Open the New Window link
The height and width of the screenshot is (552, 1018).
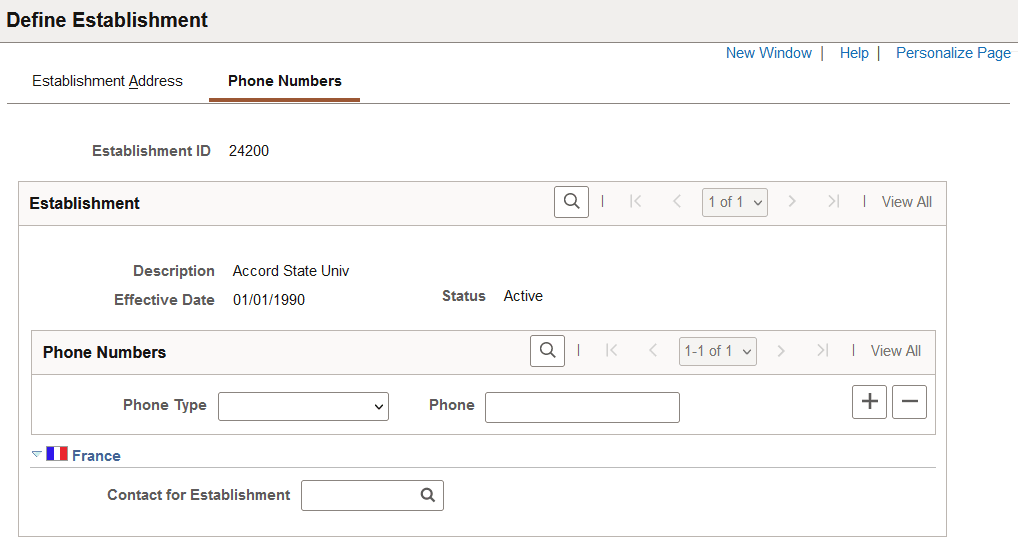coord(768,53)
